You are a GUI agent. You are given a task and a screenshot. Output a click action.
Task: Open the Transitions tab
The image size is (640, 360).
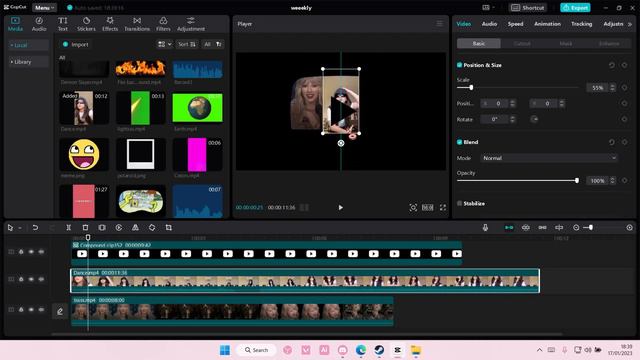point(137,24)
